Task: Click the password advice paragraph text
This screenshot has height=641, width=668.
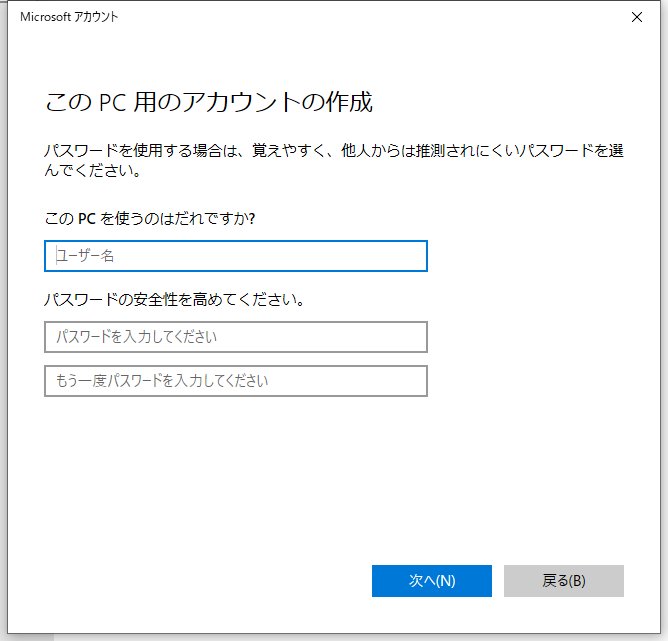Action: [x=334, y=160]
